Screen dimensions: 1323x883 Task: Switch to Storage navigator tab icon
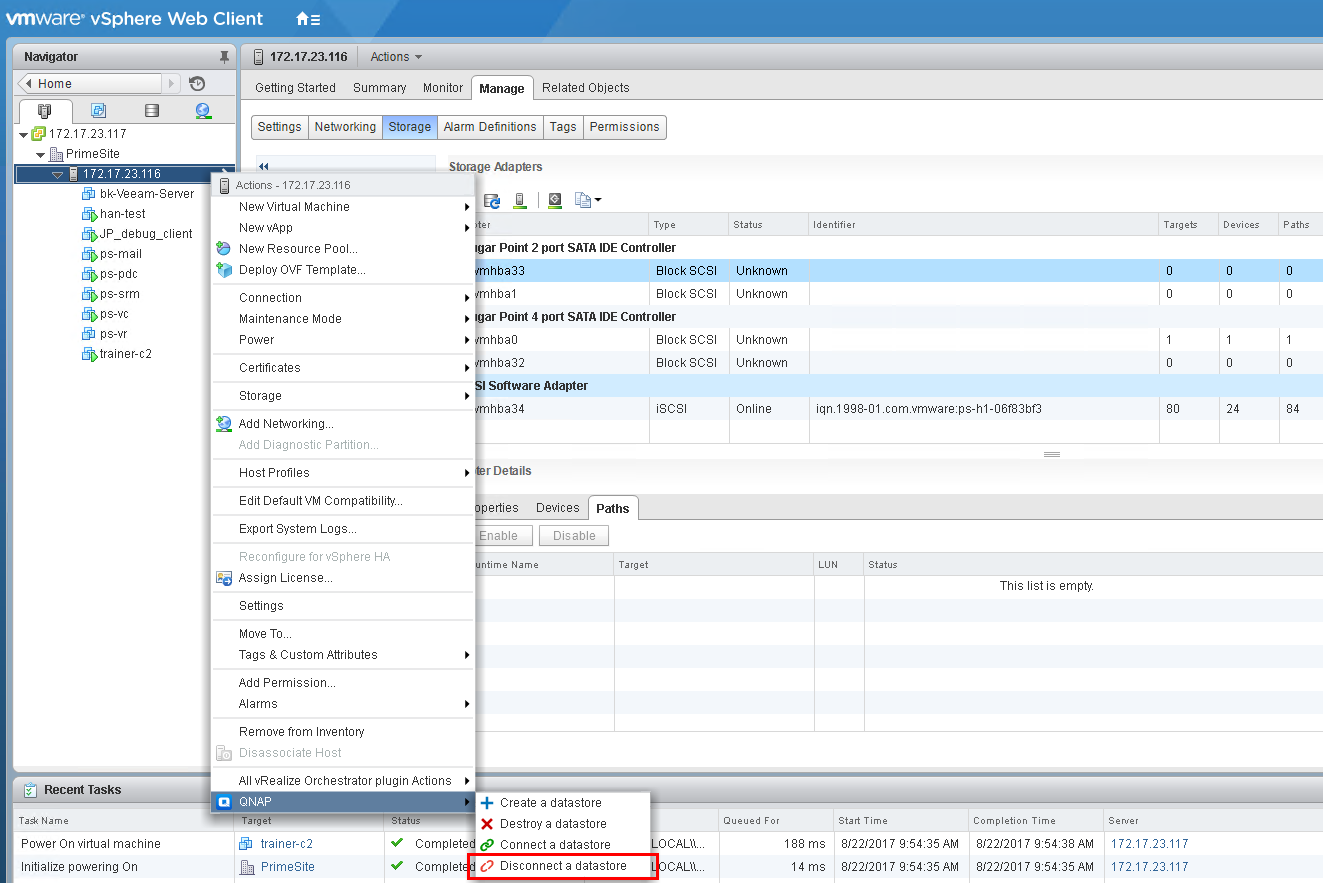[151, 111]
